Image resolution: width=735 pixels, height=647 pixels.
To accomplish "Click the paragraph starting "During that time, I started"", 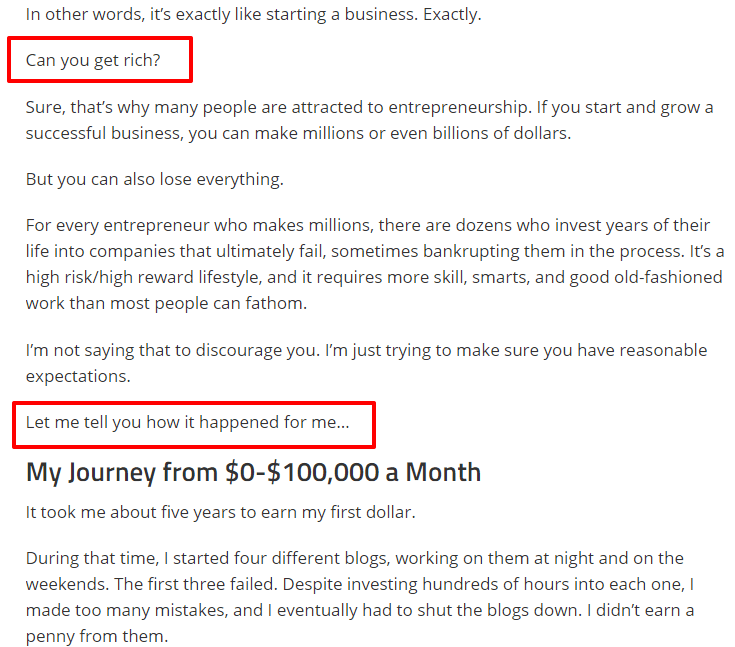I will [x=360, y=597].
